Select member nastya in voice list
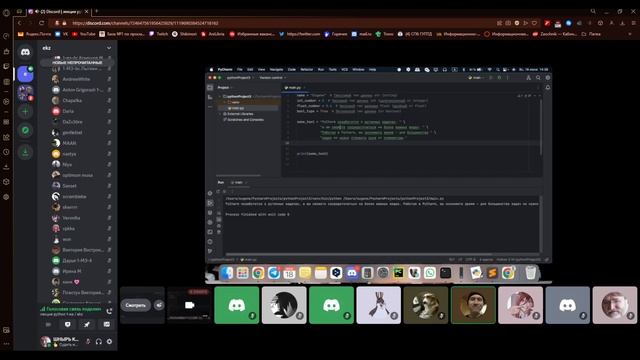Viewport: 640px width, 360px height. pos(82,154)
